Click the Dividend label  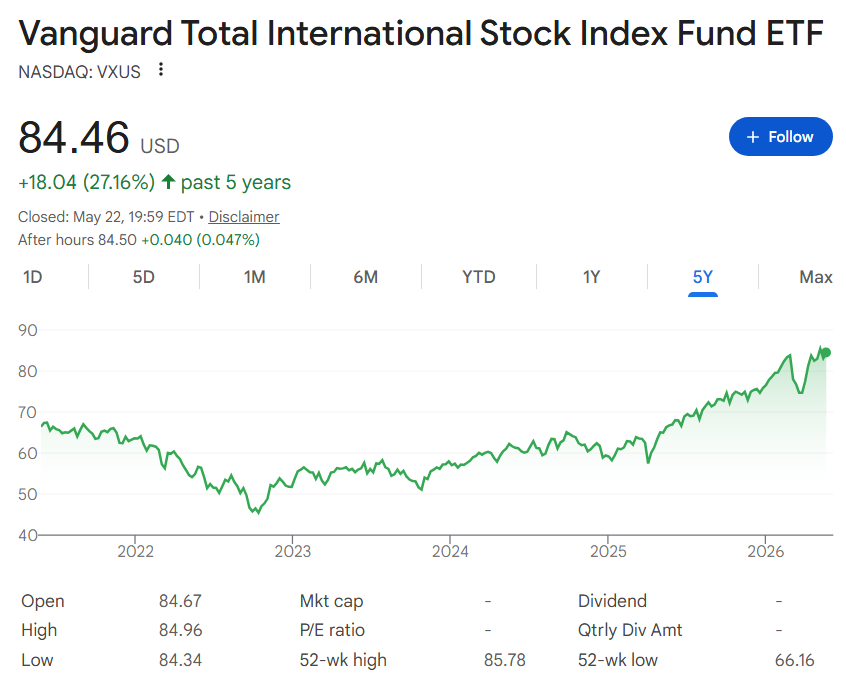(612, 601)
